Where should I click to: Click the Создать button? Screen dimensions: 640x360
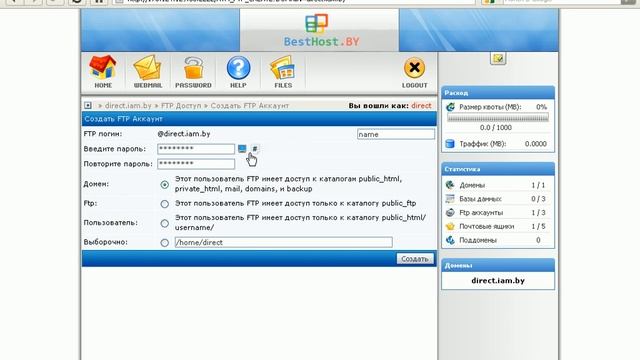(415, 259)
